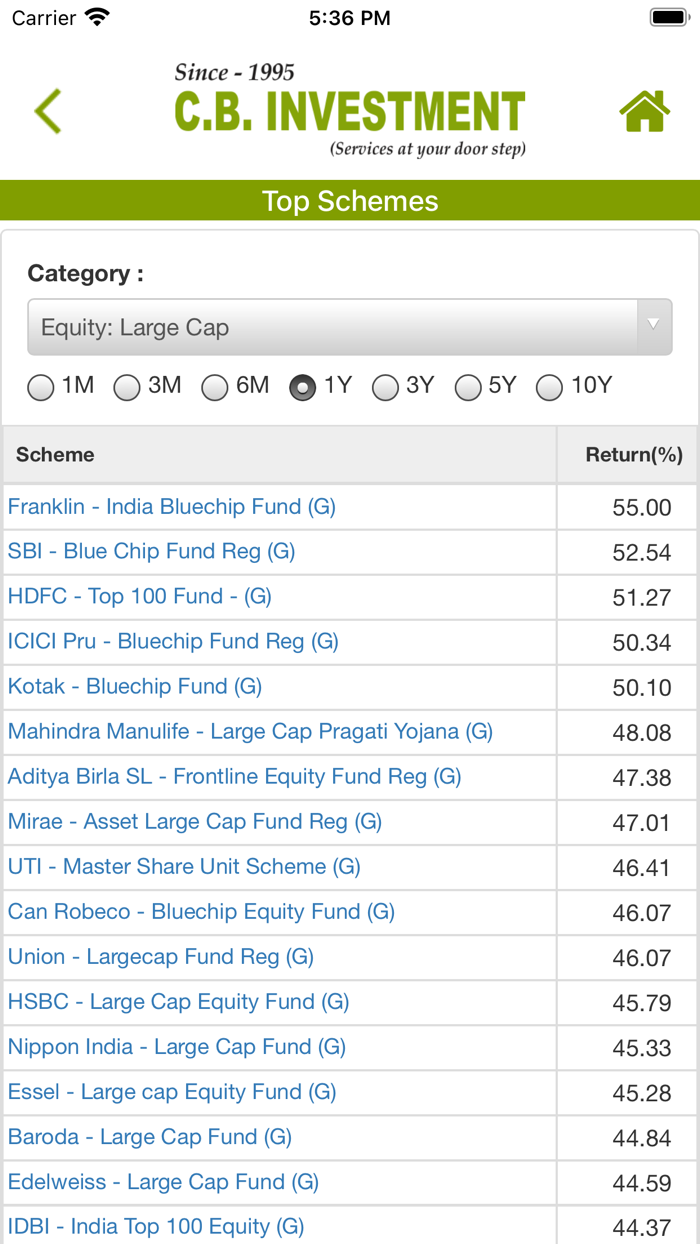Sort by the Return(%) column header
Viewport: 700px width, 1244px height.
(x=633, y=454)
